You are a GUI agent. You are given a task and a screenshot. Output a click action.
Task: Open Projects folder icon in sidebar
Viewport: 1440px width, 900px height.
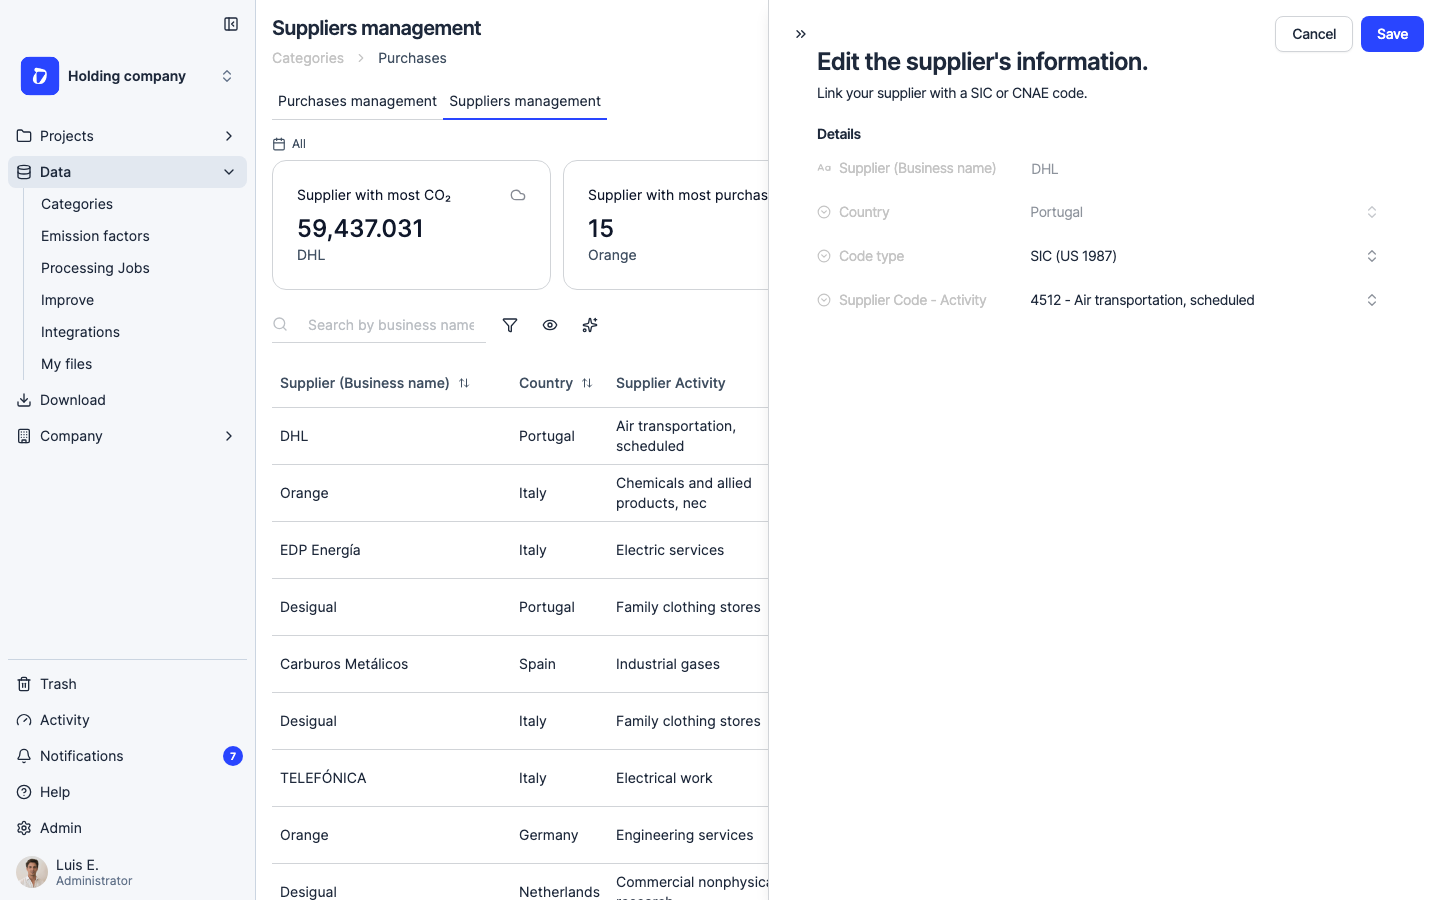pos(24,136)
